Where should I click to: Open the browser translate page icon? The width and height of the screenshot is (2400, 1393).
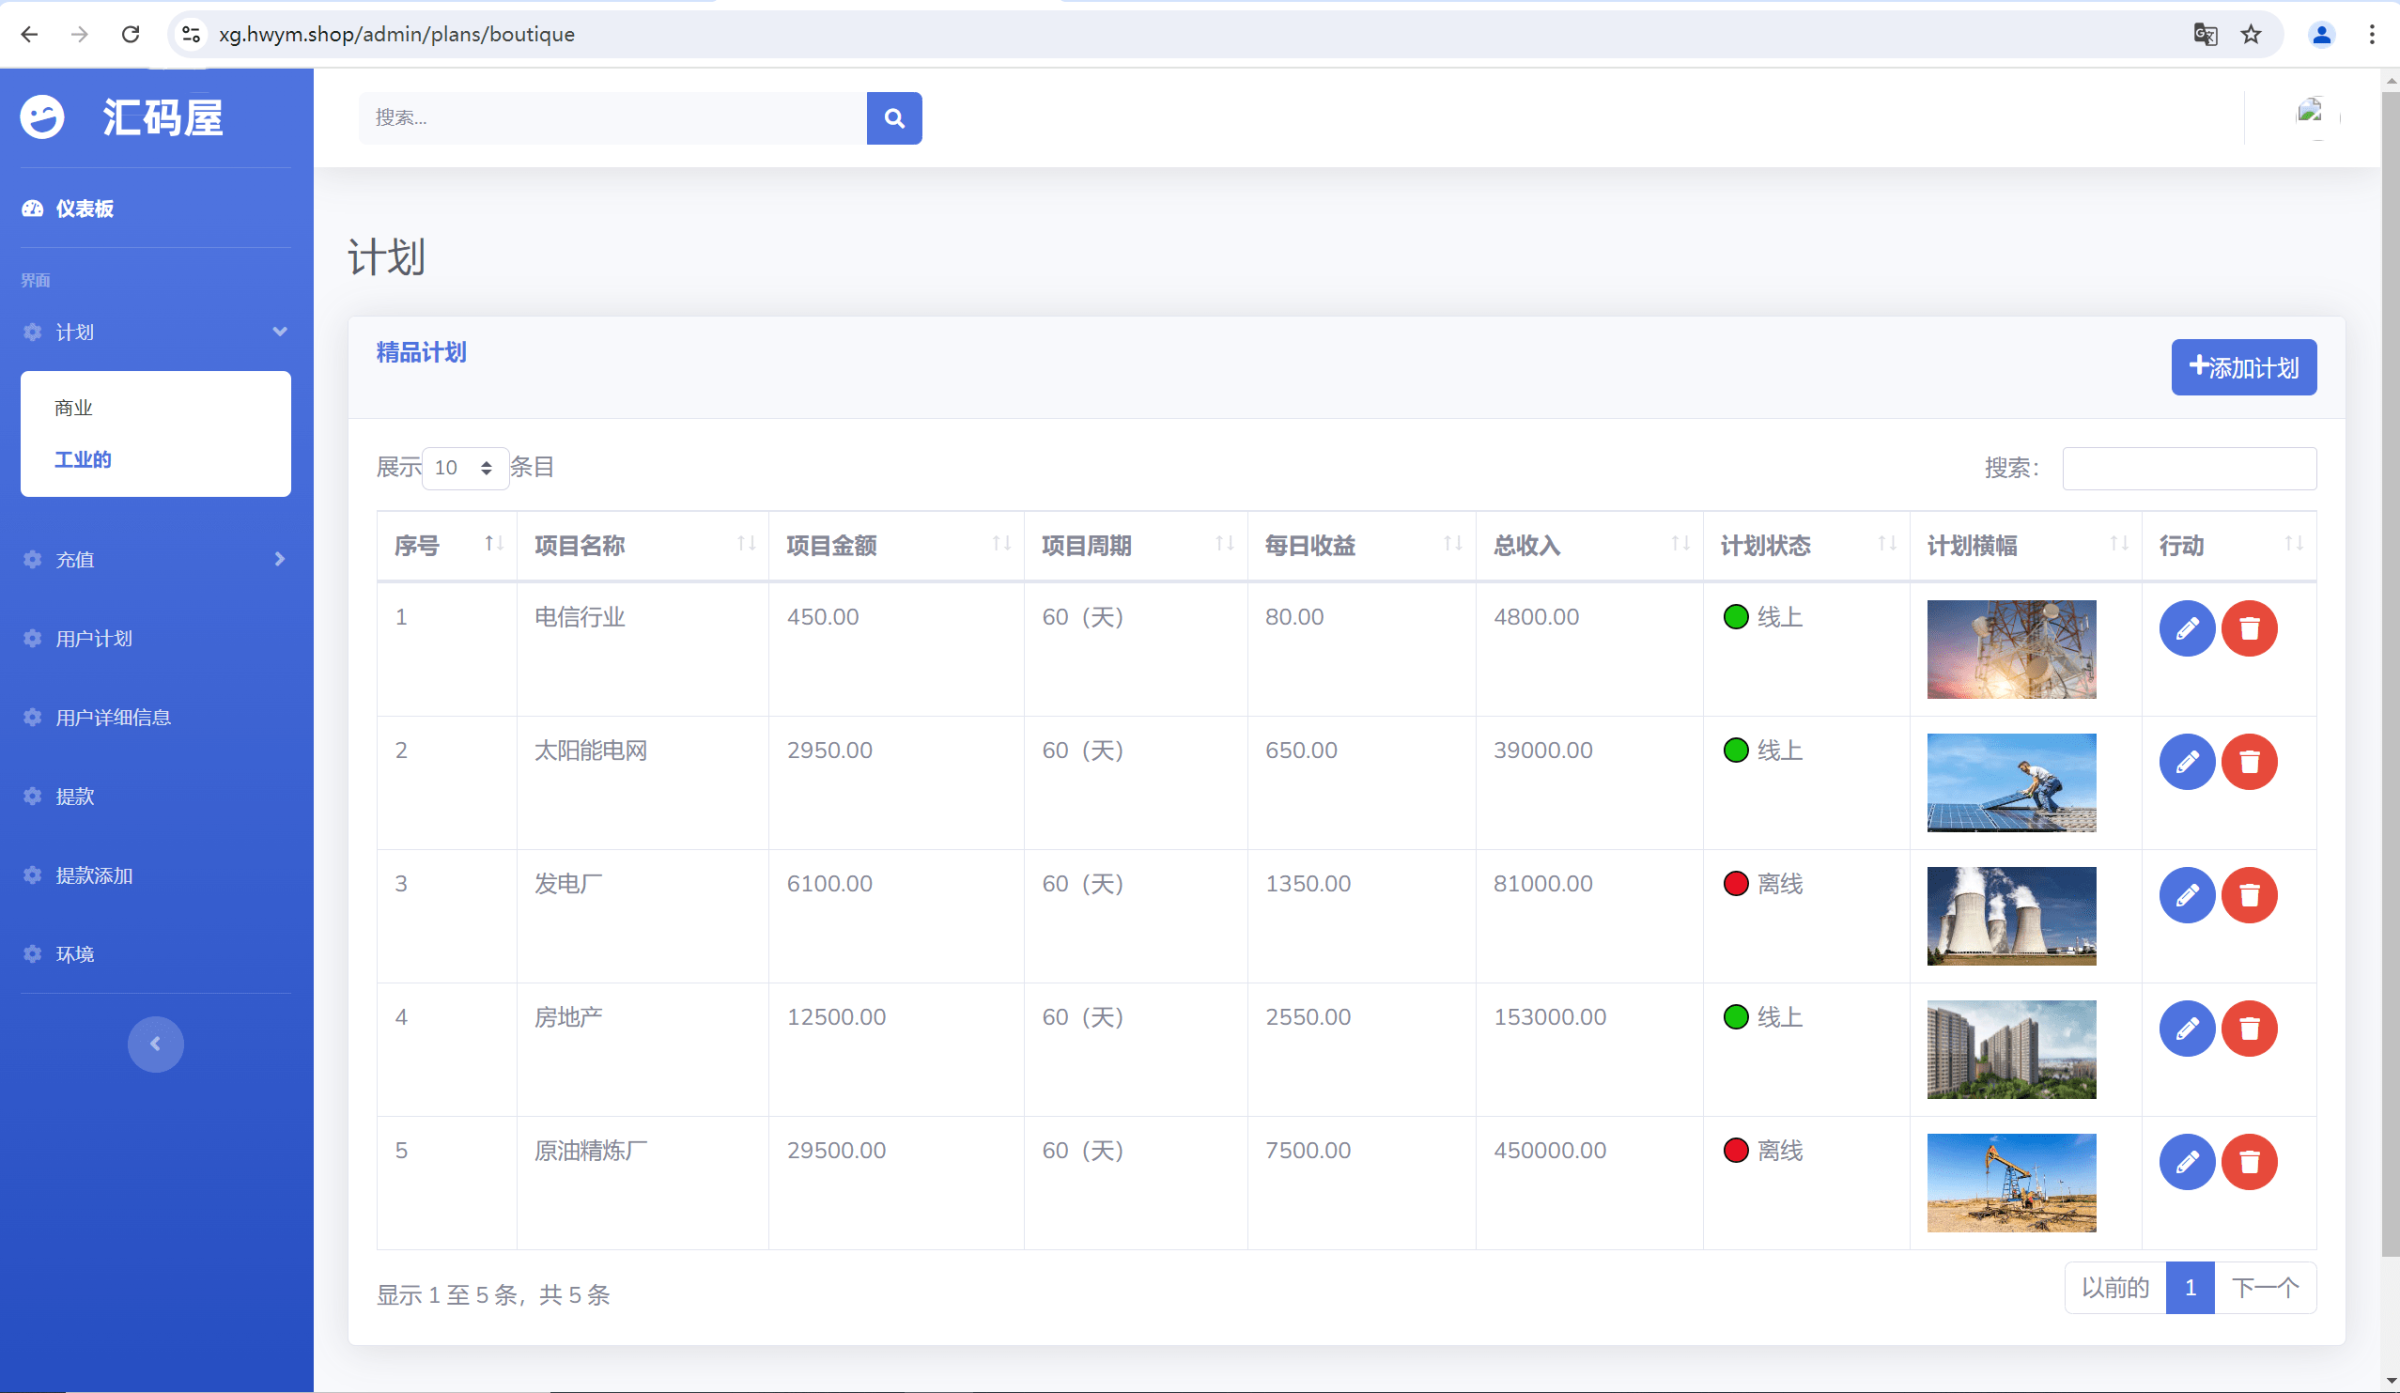2205,34
